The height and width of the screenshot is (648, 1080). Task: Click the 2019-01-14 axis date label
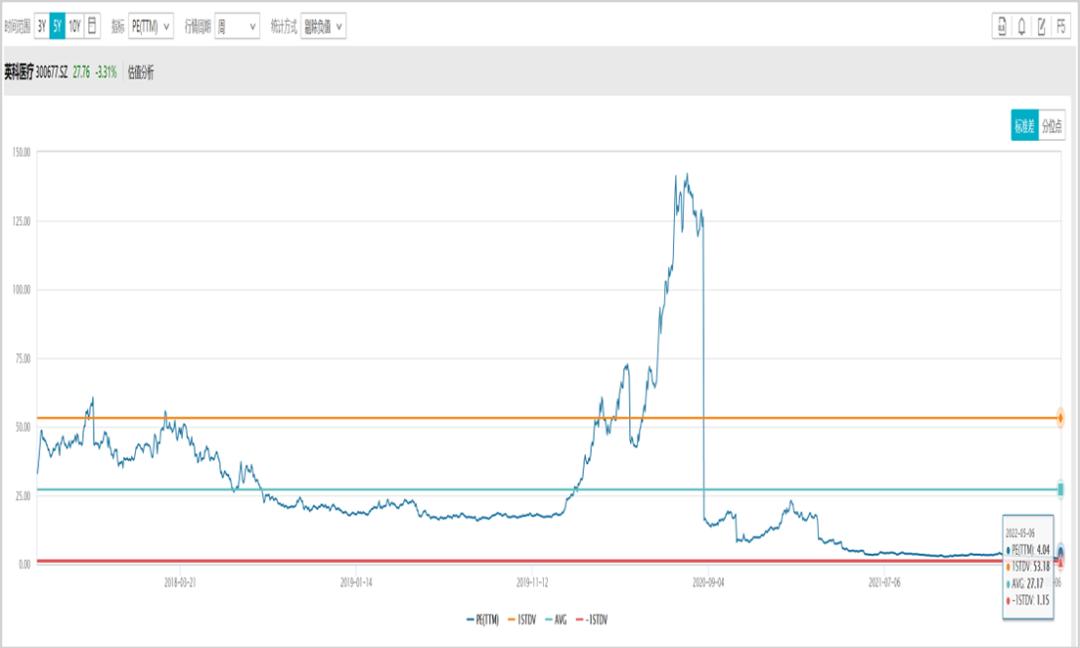point(356,583)
